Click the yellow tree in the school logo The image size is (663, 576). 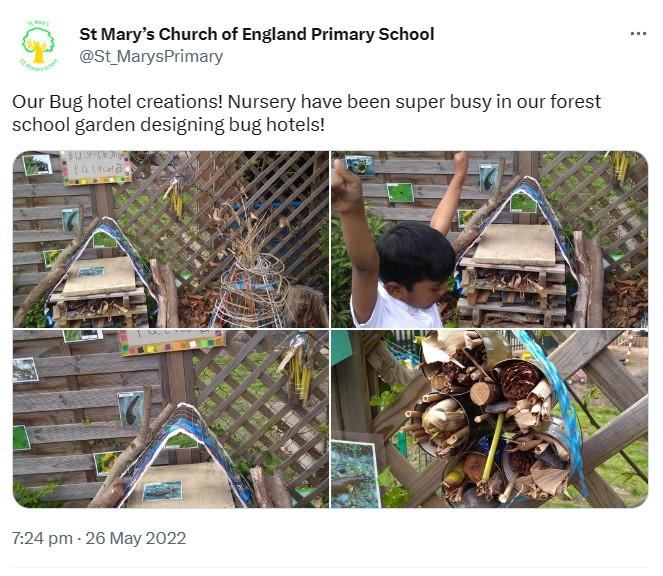coord(39,42)
